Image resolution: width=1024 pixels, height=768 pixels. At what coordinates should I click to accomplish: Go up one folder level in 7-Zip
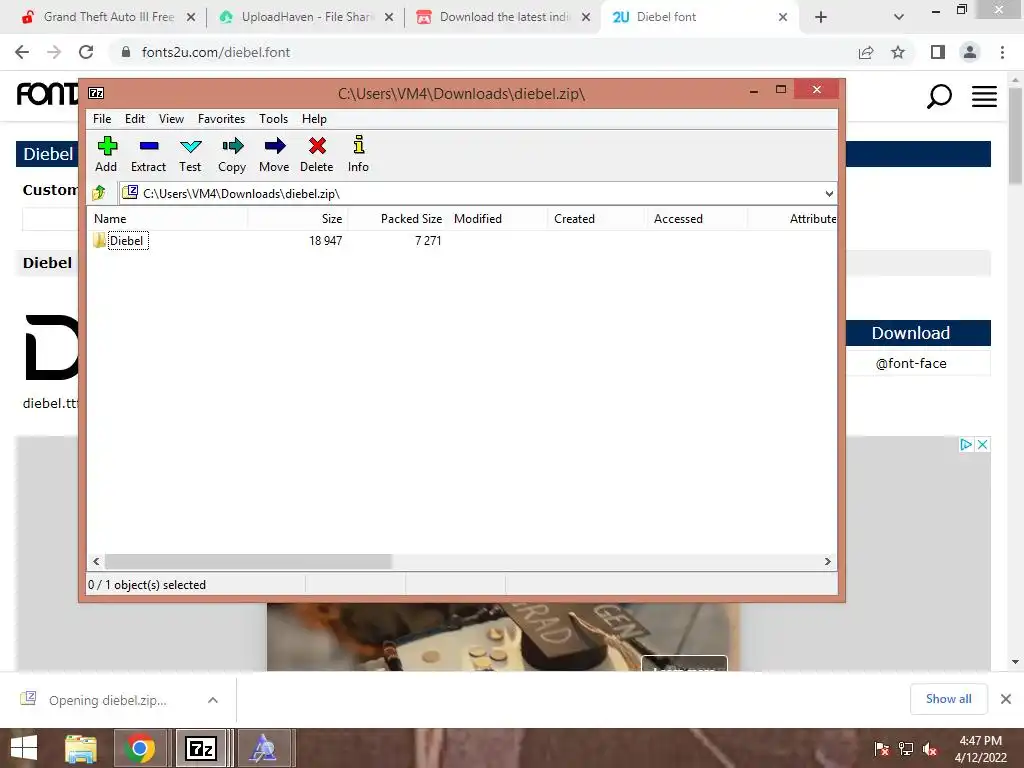(99, 193)
